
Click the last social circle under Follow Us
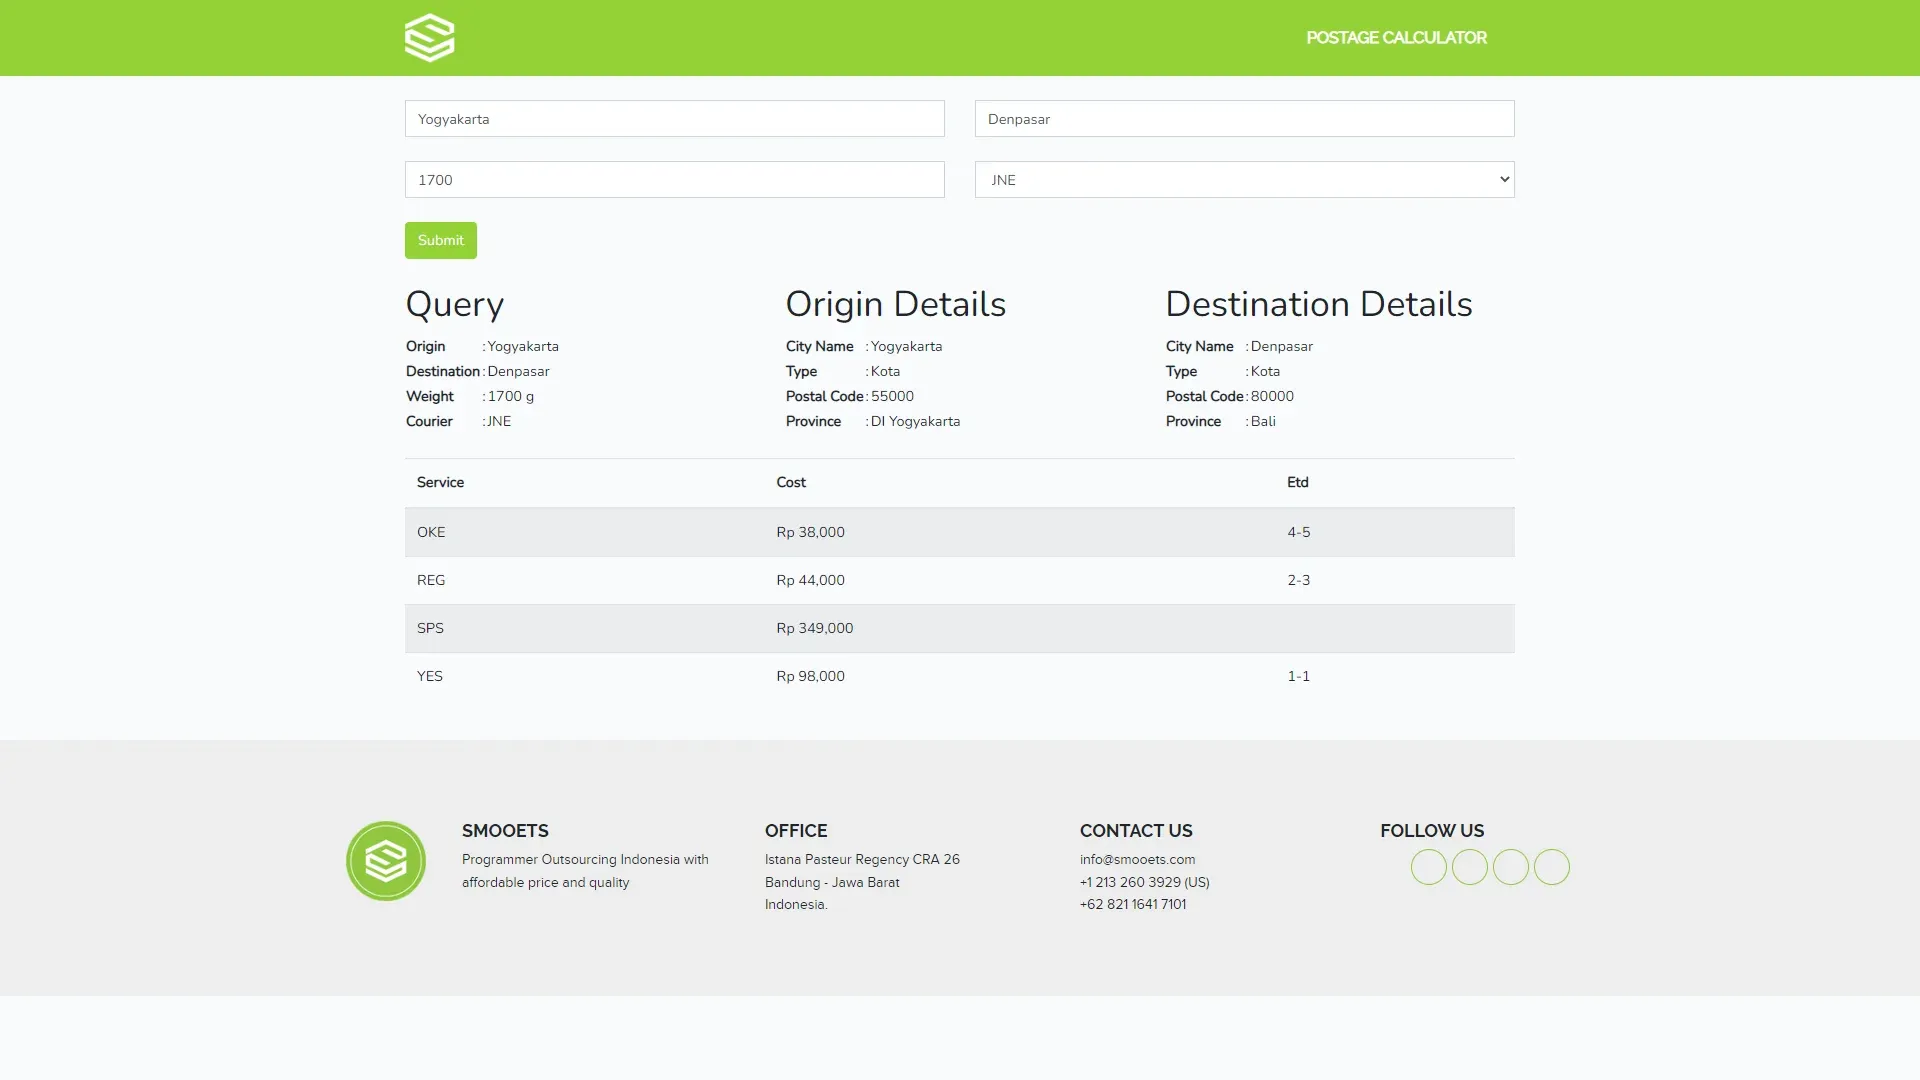(x=1551, y=867)
